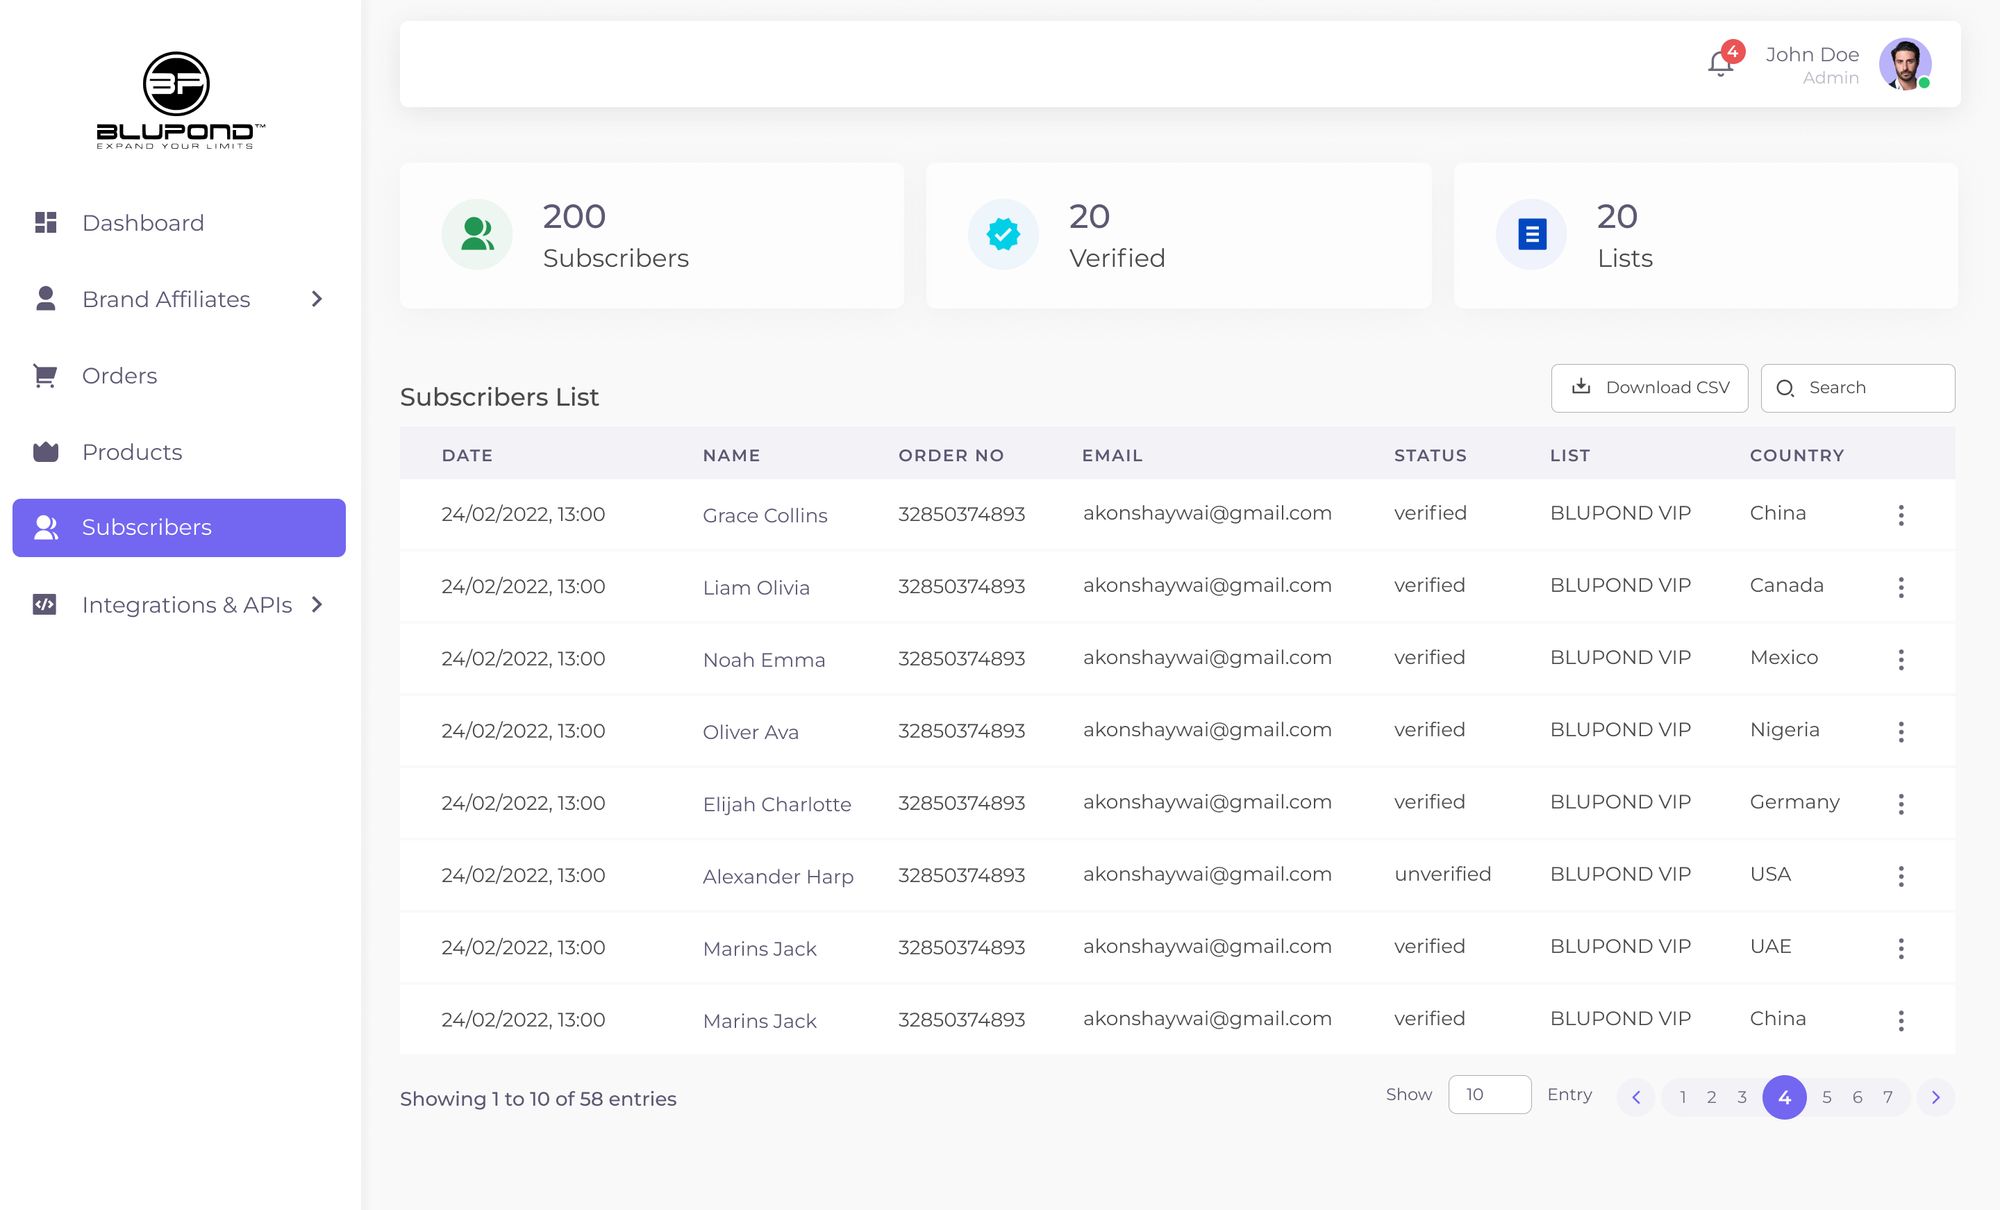Open three-dot menu for Alexander Harp row
The height and width of the screenshot is (1210, 2000).
click(1900, 876)
